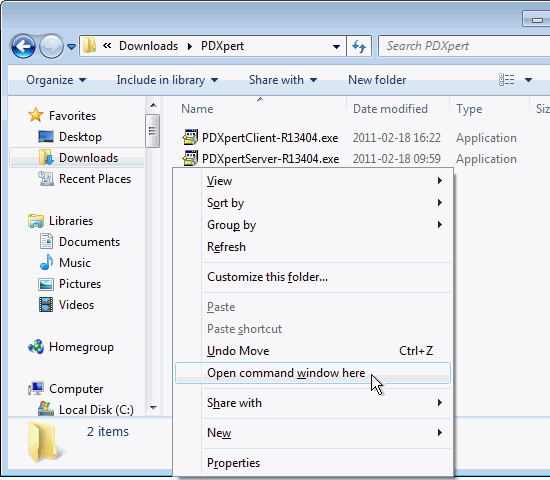The height and width of the screenshot is (480, 550).
Task: Click the Favorites star icon
Action: pos(36,115)
